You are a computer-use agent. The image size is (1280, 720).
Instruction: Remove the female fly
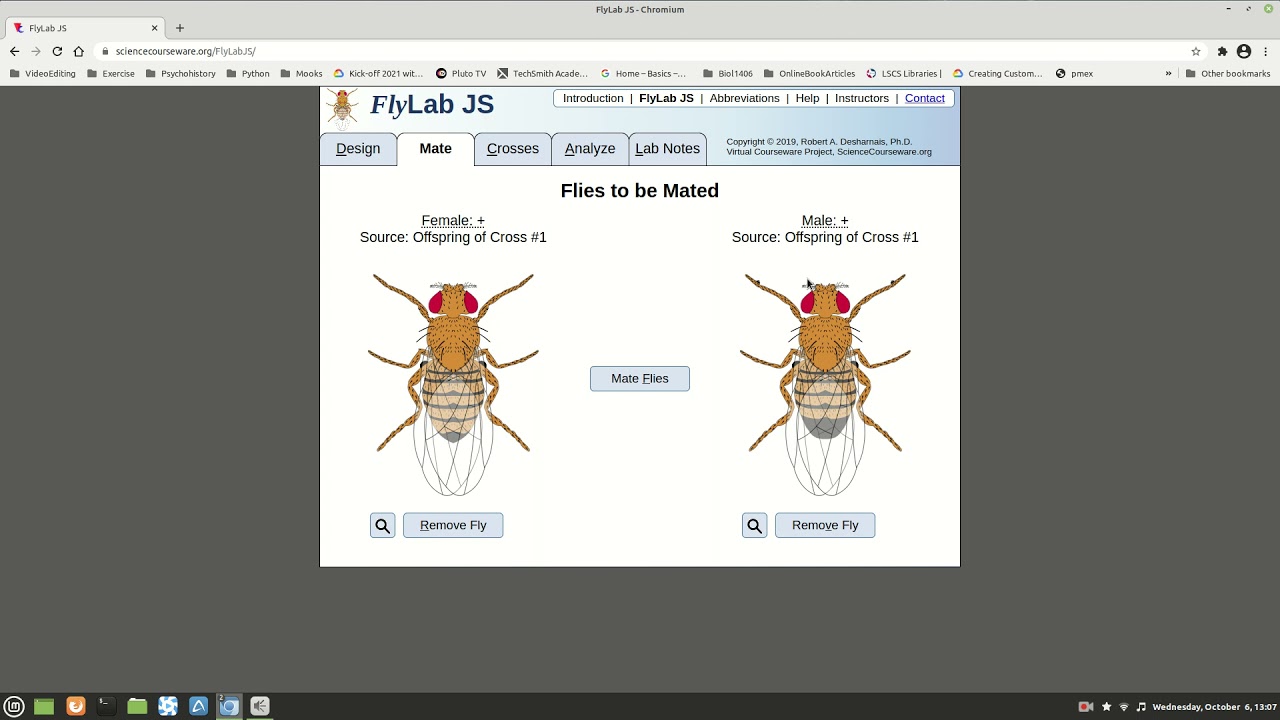pyautogui.click(x=453, y=525)
